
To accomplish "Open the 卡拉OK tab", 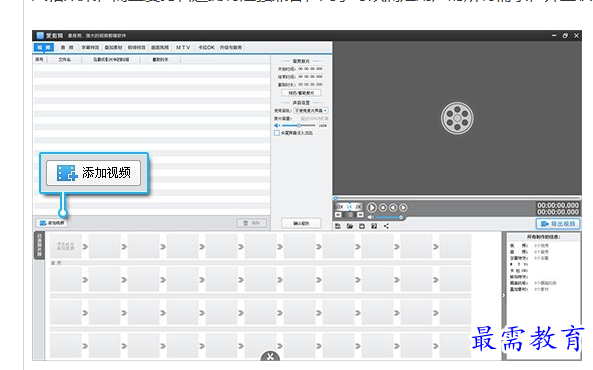I will pyautogui.click(x=206, y=48).
